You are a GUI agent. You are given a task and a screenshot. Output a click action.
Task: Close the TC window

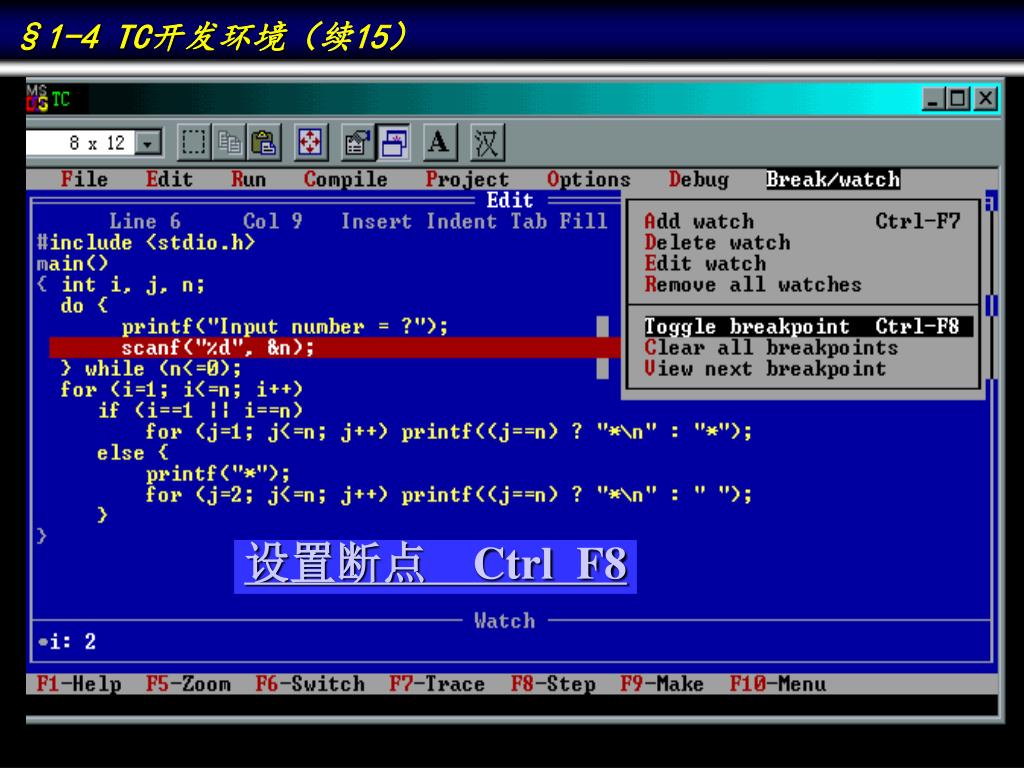pyautogui.click(x=985, y=99)
